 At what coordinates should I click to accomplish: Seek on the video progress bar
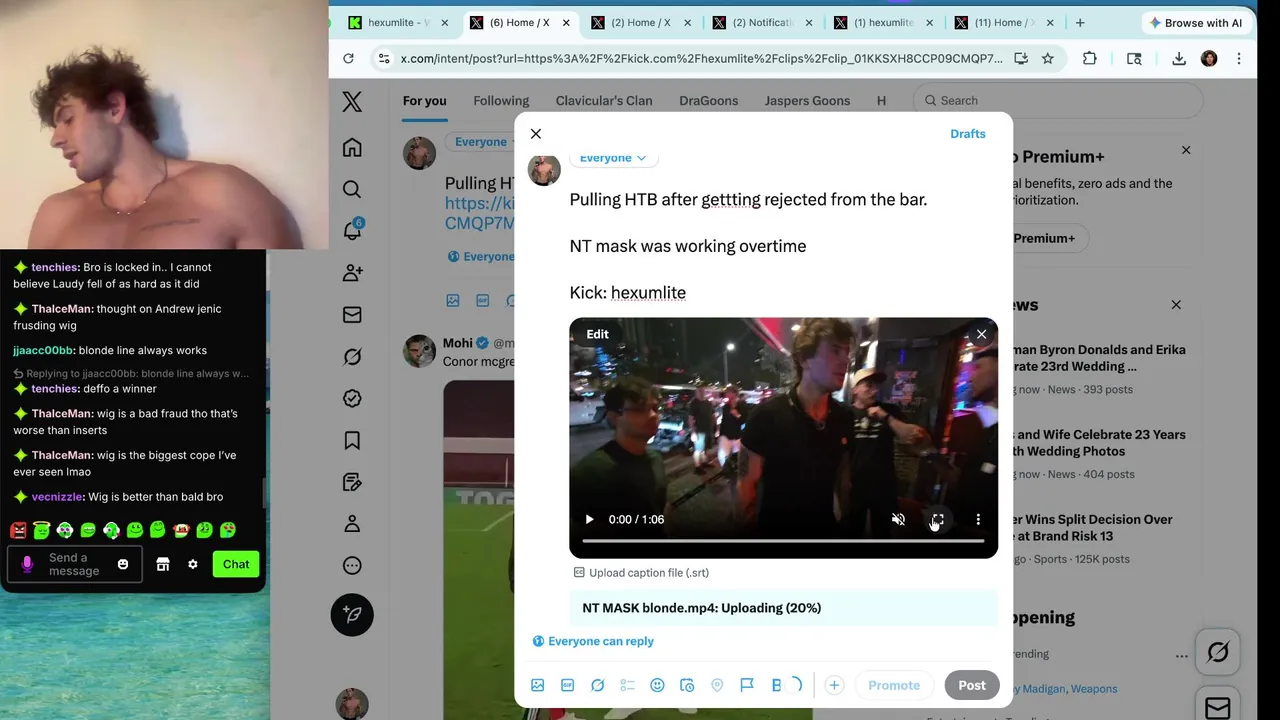pyautogui.click(x=783, y=541)
